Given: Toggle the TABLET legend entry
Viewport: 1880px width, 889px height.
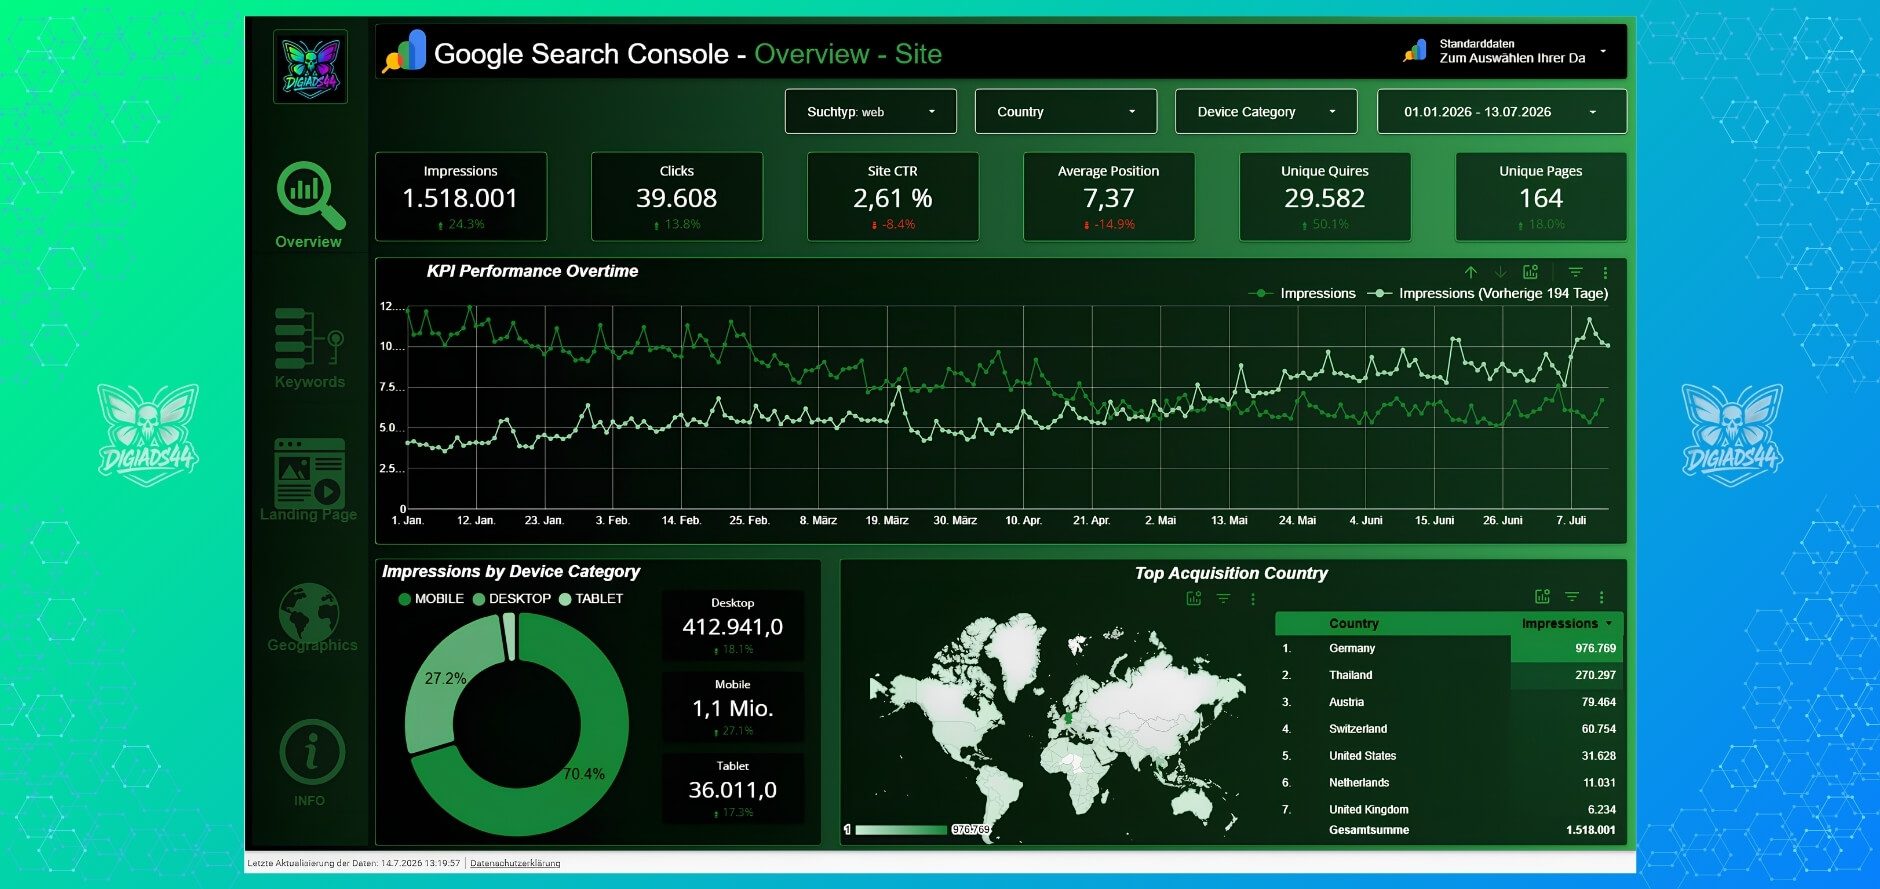Looking at the screenshot, I should click(x=591, y=598).
